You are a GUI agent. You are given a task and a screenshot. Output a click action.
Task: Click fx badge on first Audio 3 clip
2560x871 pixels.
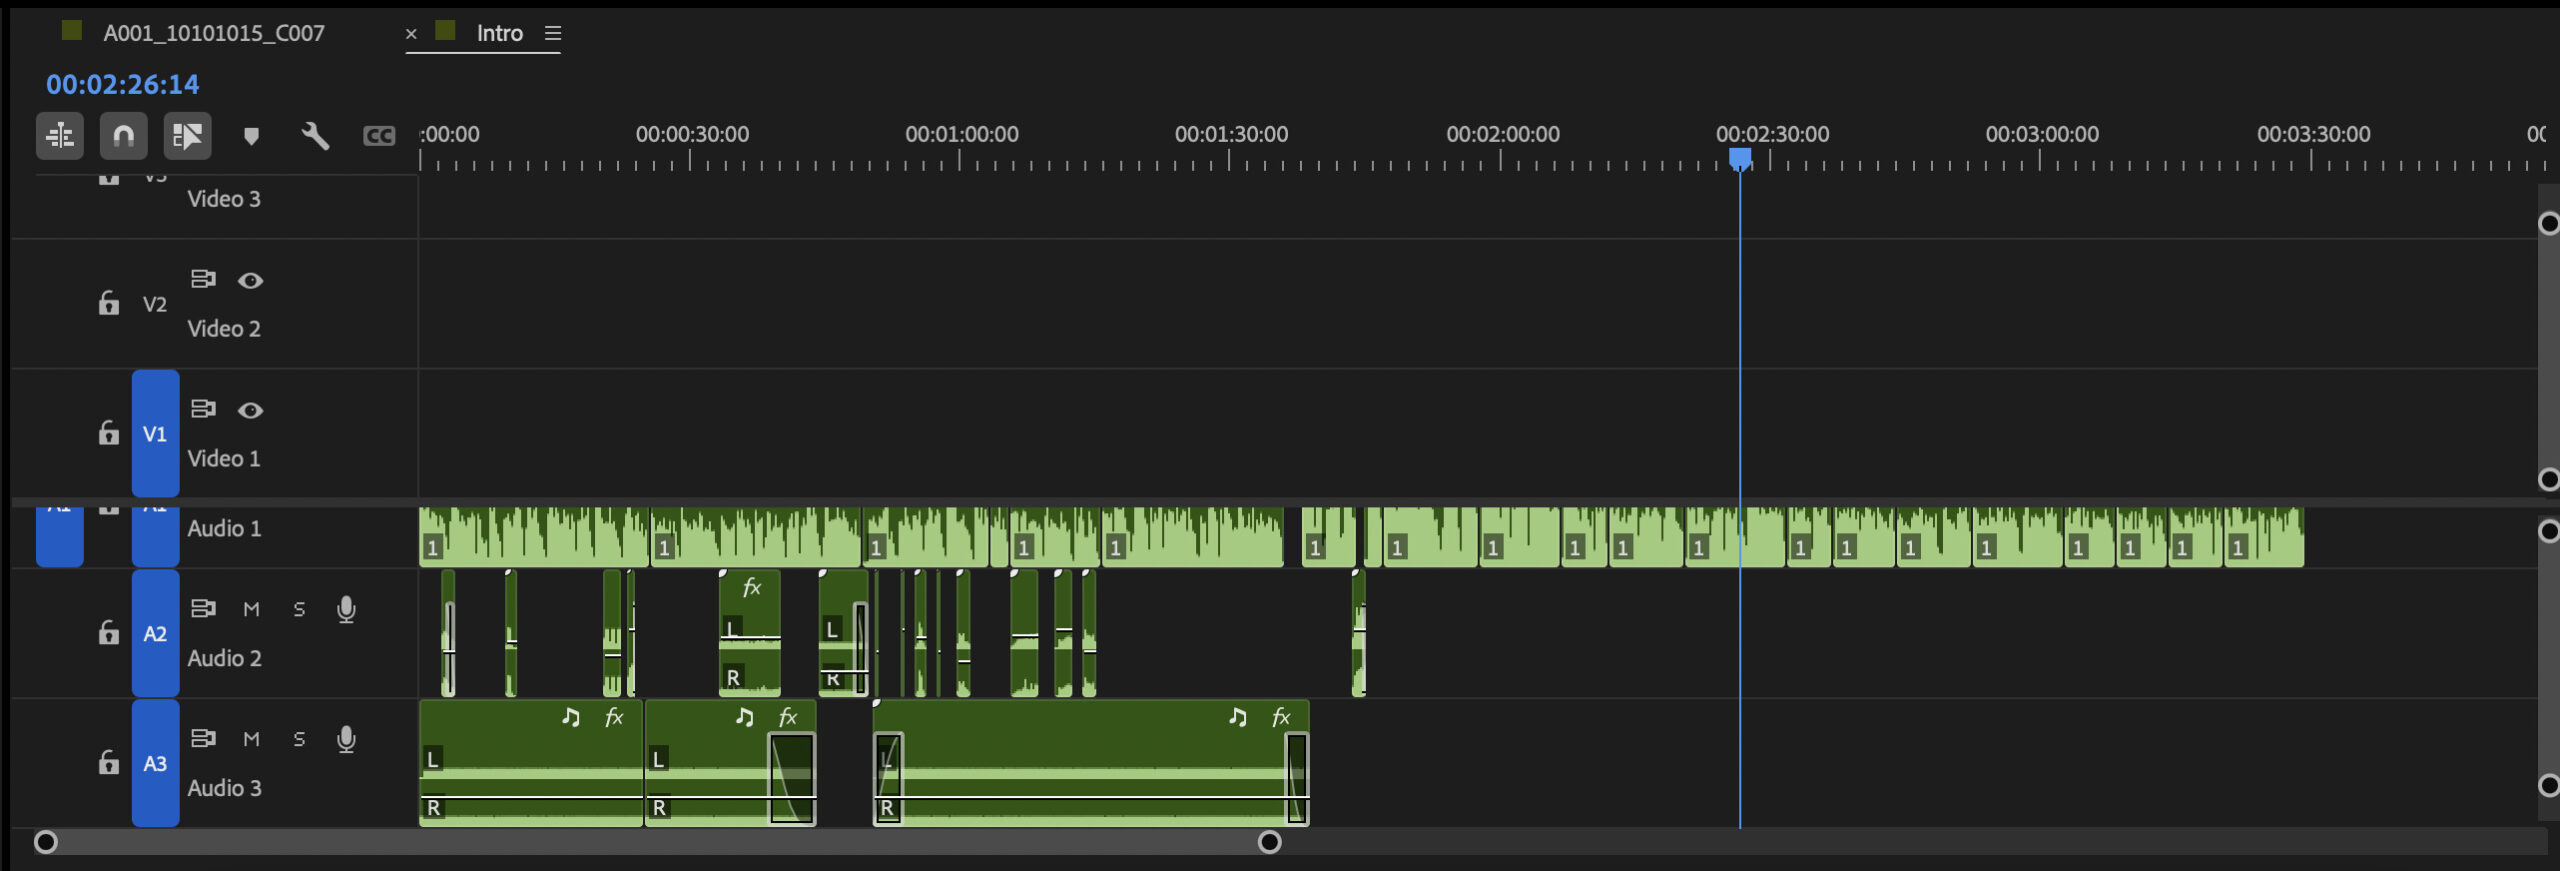click(614, 717)
